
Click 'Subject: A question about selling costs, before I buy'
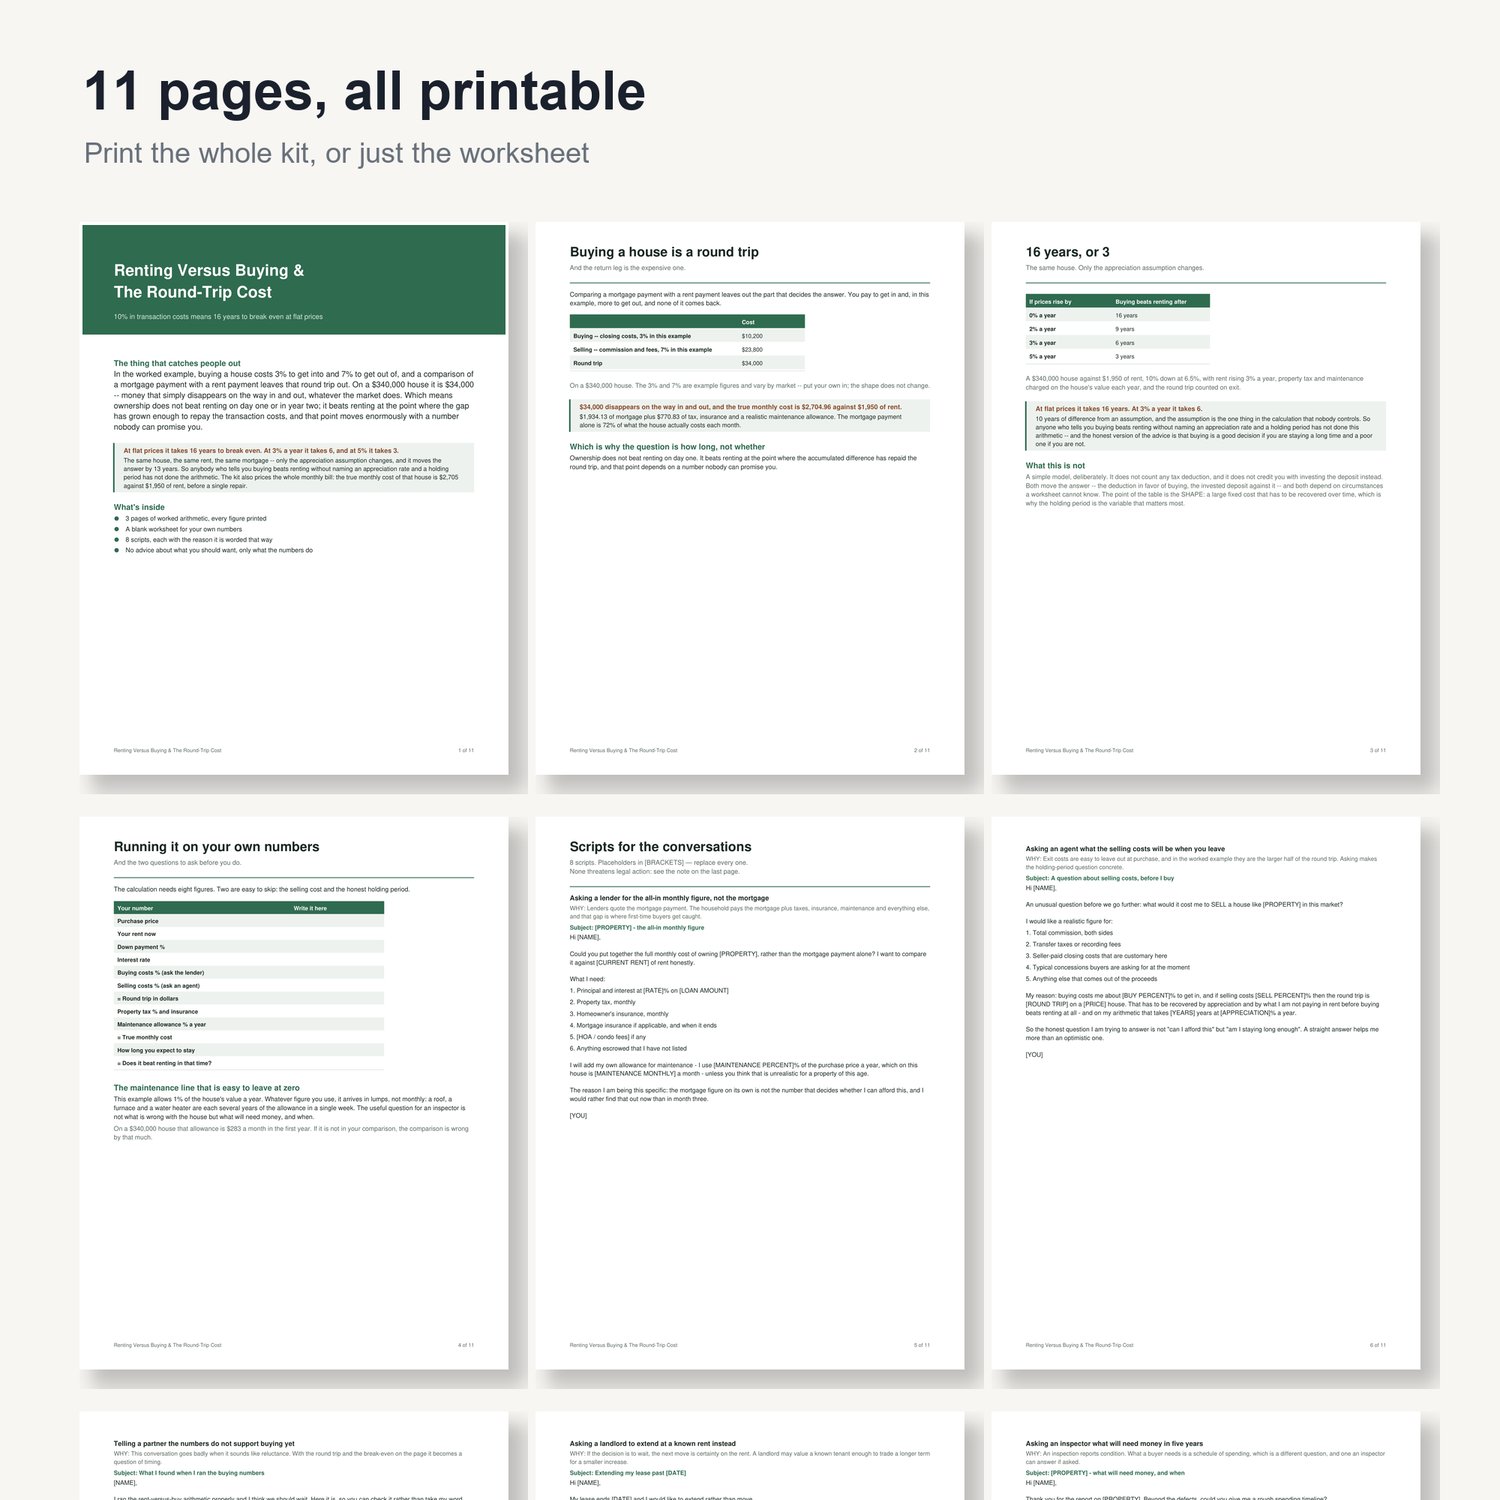point(1100,878)
